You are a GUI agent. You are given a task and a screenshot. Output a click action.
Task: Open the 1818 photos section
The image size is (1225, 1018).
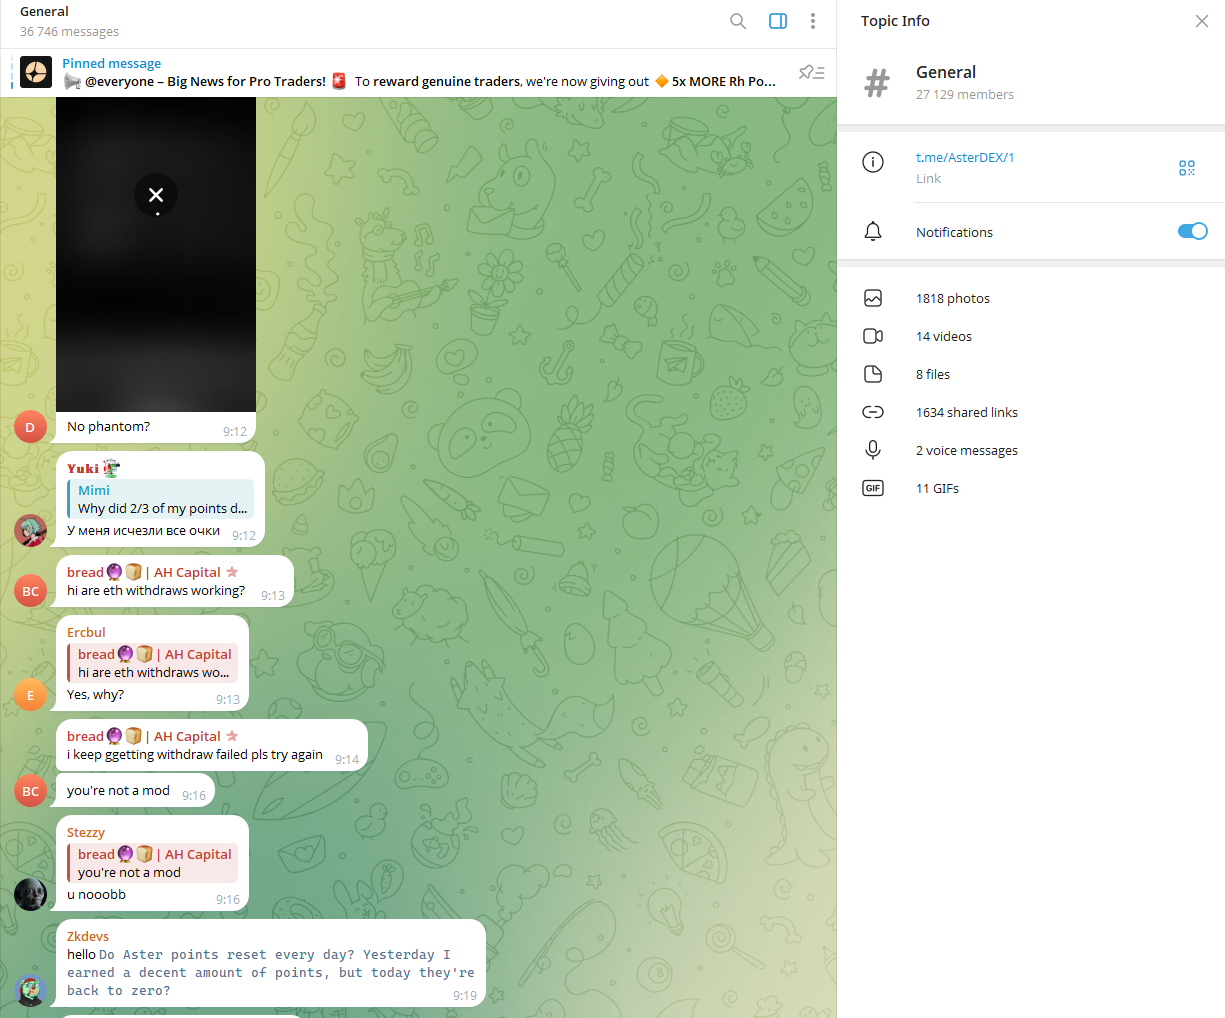(952, 298)
